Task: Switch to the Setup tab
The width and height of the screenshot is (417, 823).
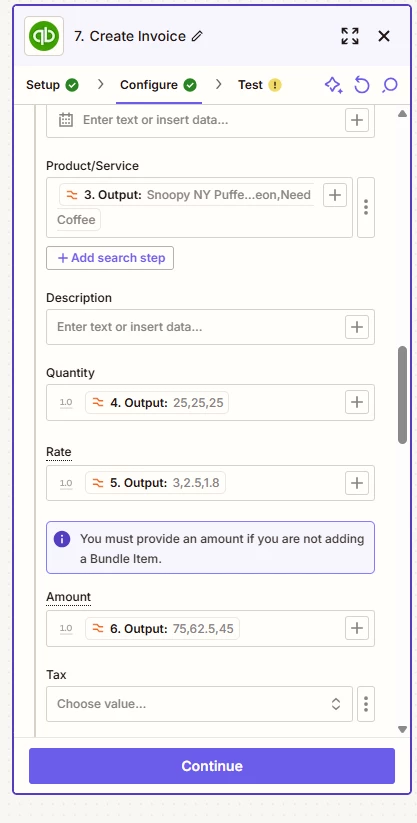Action: [52, 85]
